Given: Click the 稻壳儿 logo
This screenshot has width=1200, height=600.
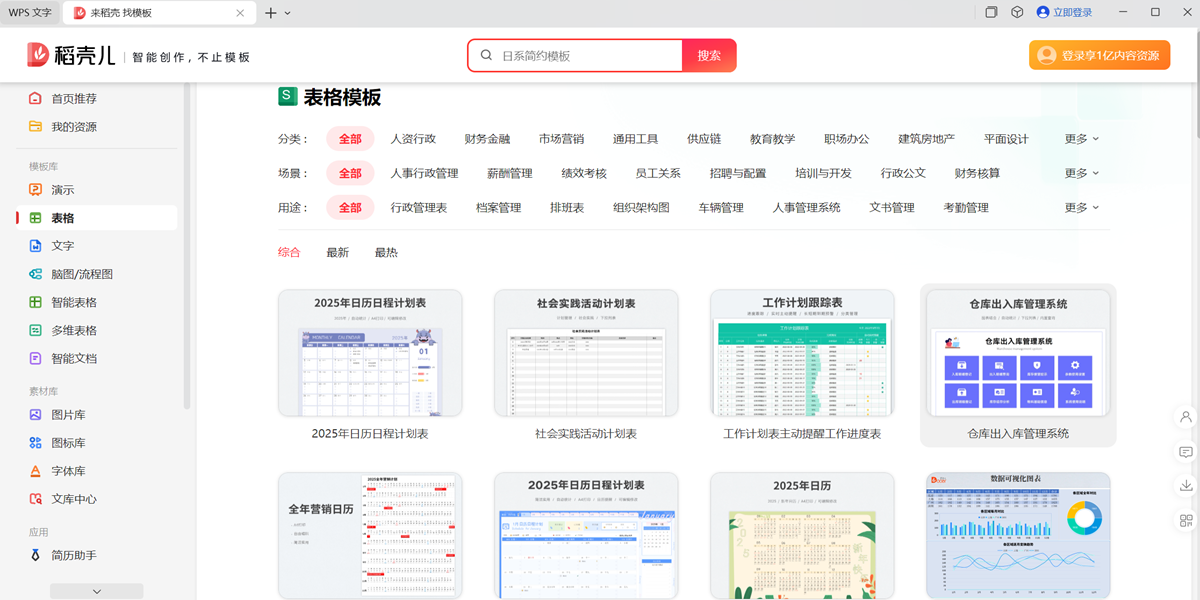Looking at the screenshot, I should (72, 56).
